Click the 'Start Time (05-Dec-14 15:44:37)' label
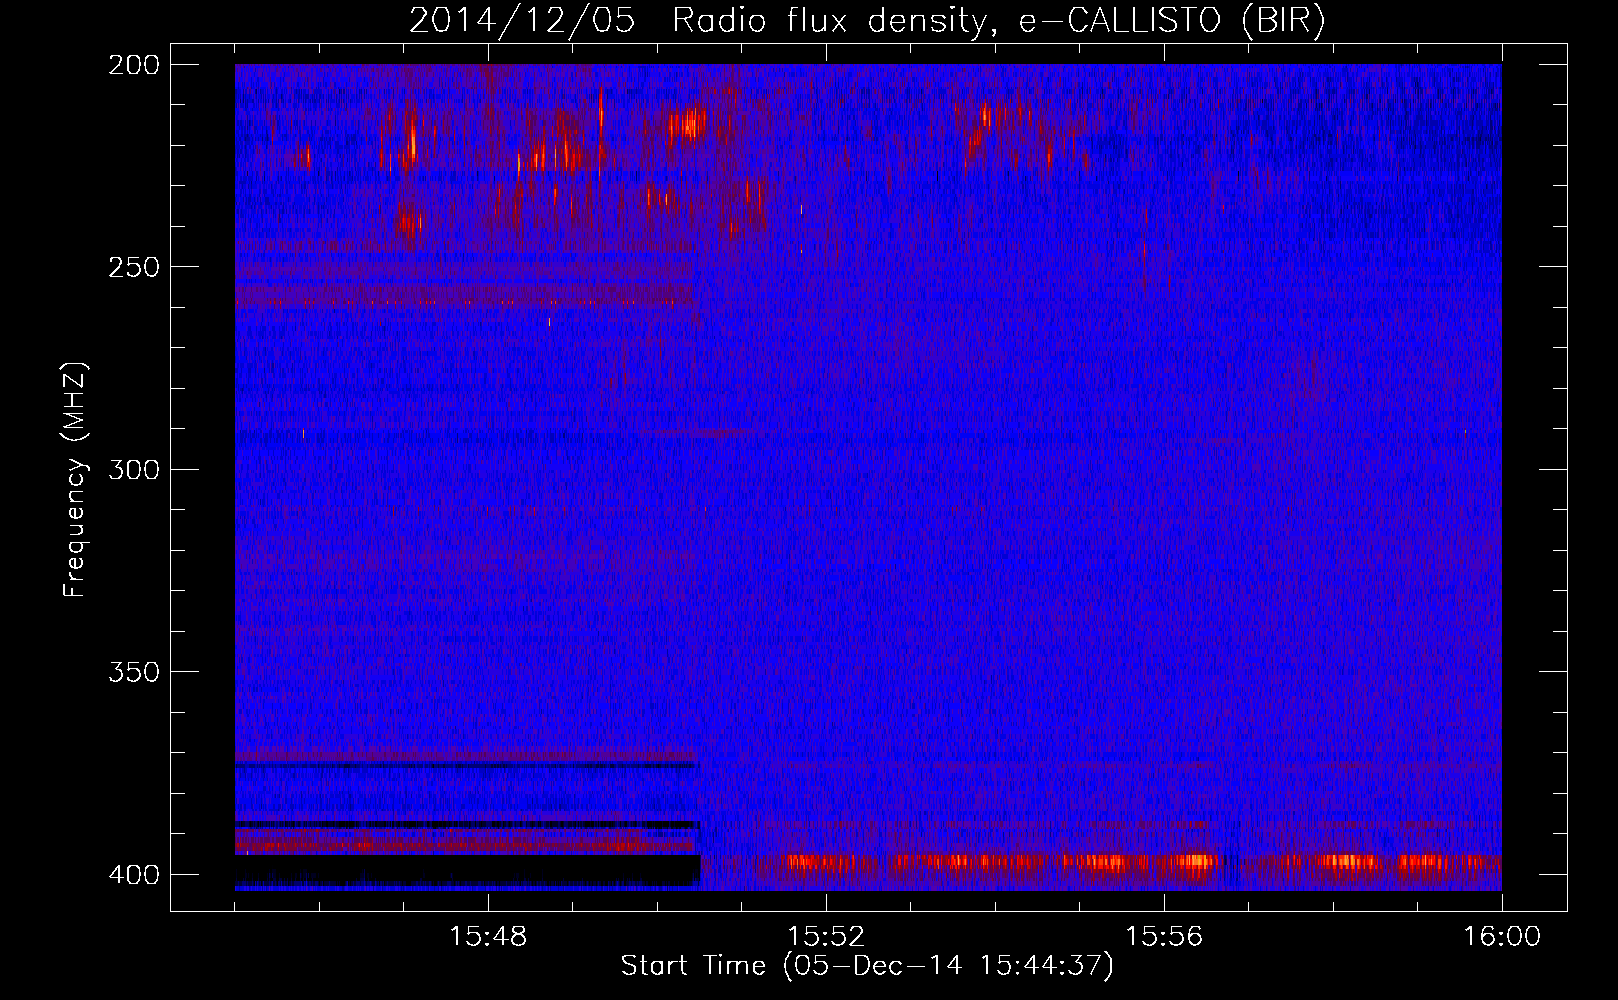Viewport: 1618px width, 1000px height. coord(867,966)
